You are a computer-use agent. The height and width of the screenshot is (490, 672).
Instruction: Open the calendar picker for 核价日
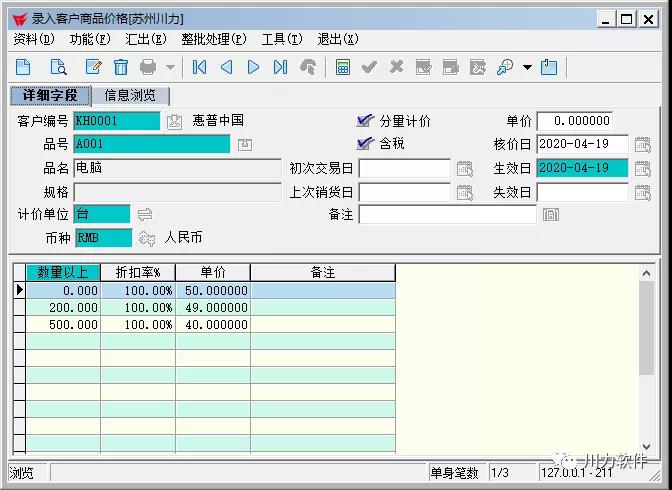[642, 144]
